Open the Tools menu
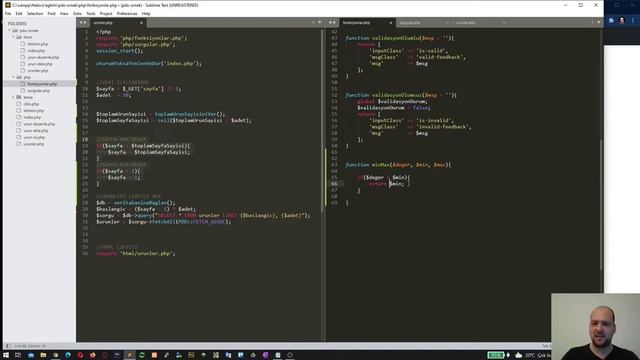This screenshot has height=360, width=640. point(91,13)
